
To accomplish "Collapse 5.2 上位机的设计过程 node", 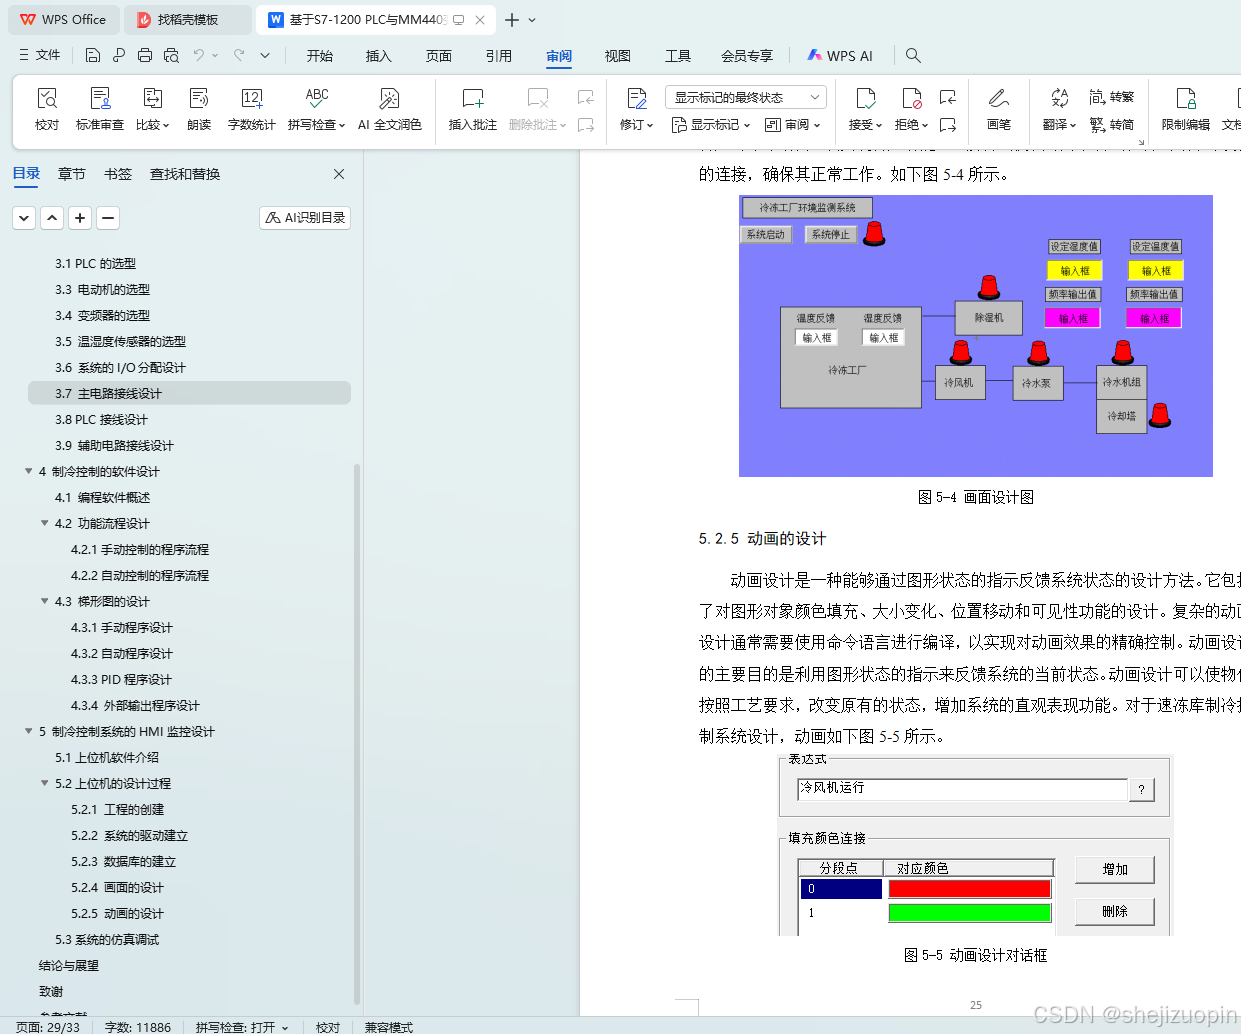I will pos(44,783).
